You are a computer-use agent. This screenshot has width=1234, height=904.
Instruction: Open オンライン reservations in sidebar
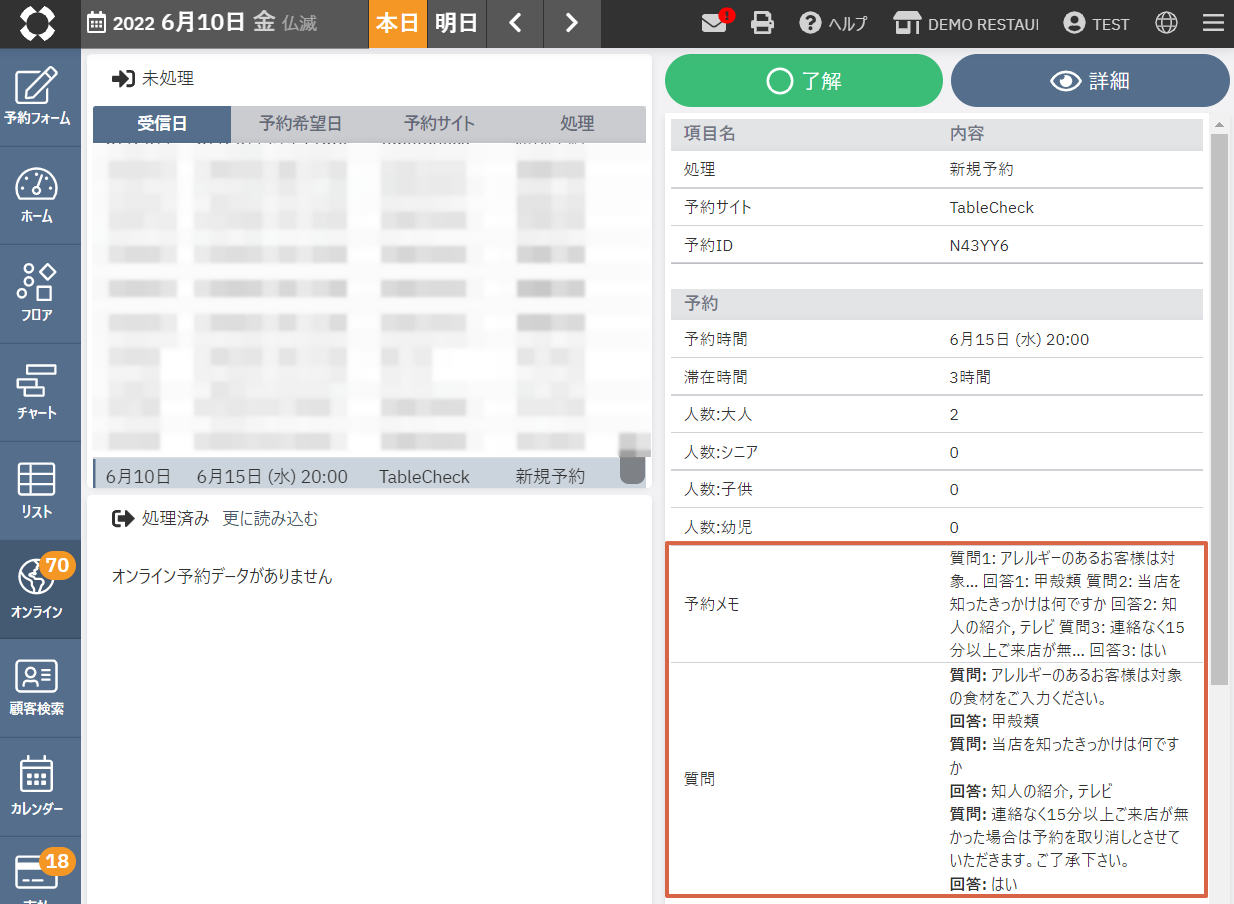tap(40, 589)
